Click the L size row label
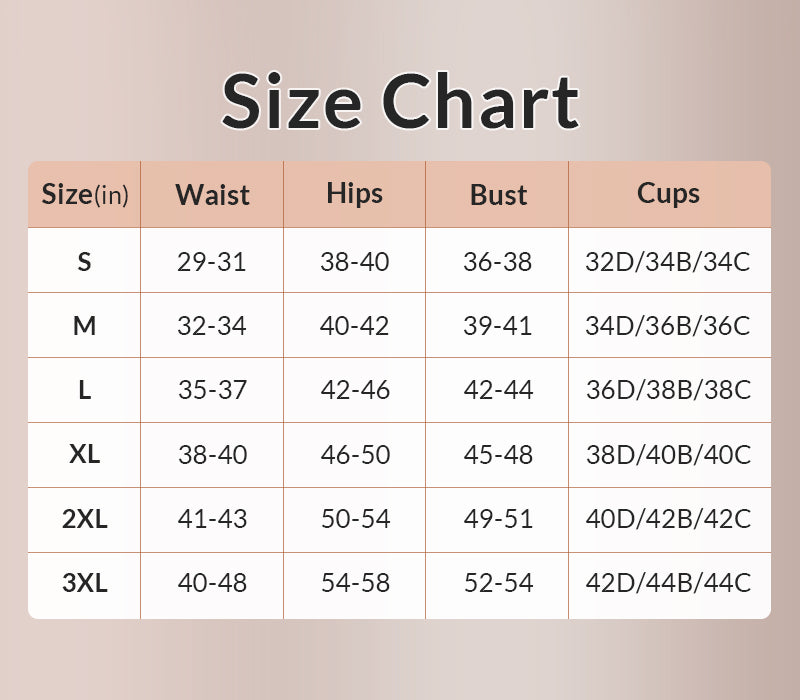800x700 pixels. [x=85, y=390]
